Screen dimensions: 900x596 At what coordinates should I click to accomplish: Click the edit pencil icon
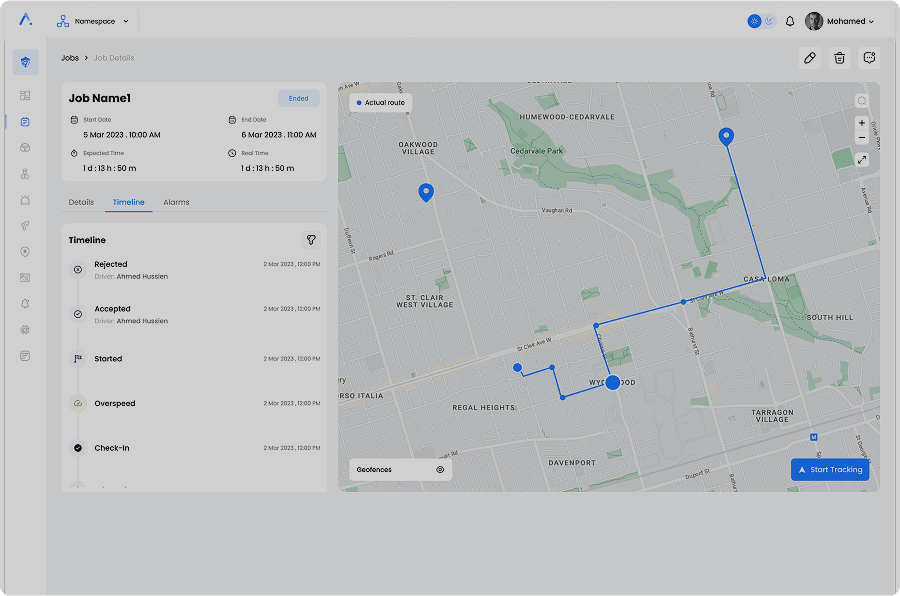point(810,58)
